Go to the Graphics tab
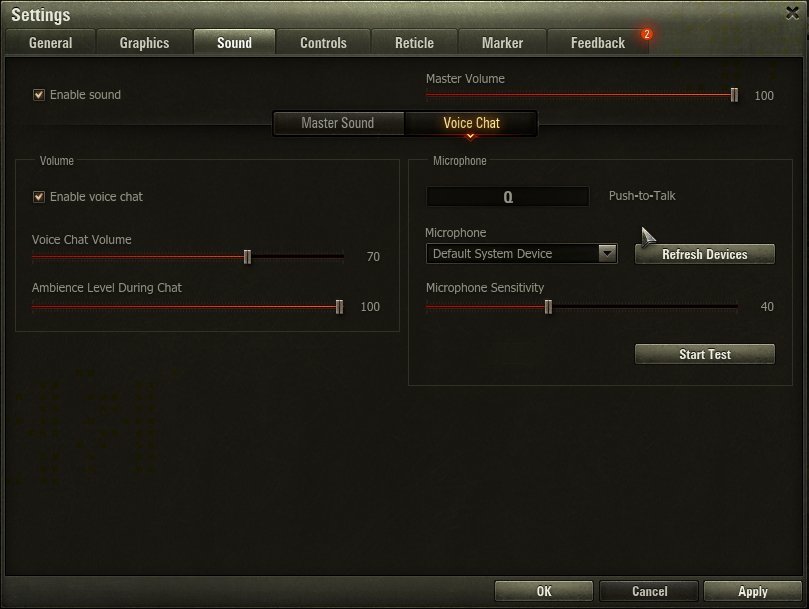Screen dimensions: 809x609 click(x=144, y=42)
